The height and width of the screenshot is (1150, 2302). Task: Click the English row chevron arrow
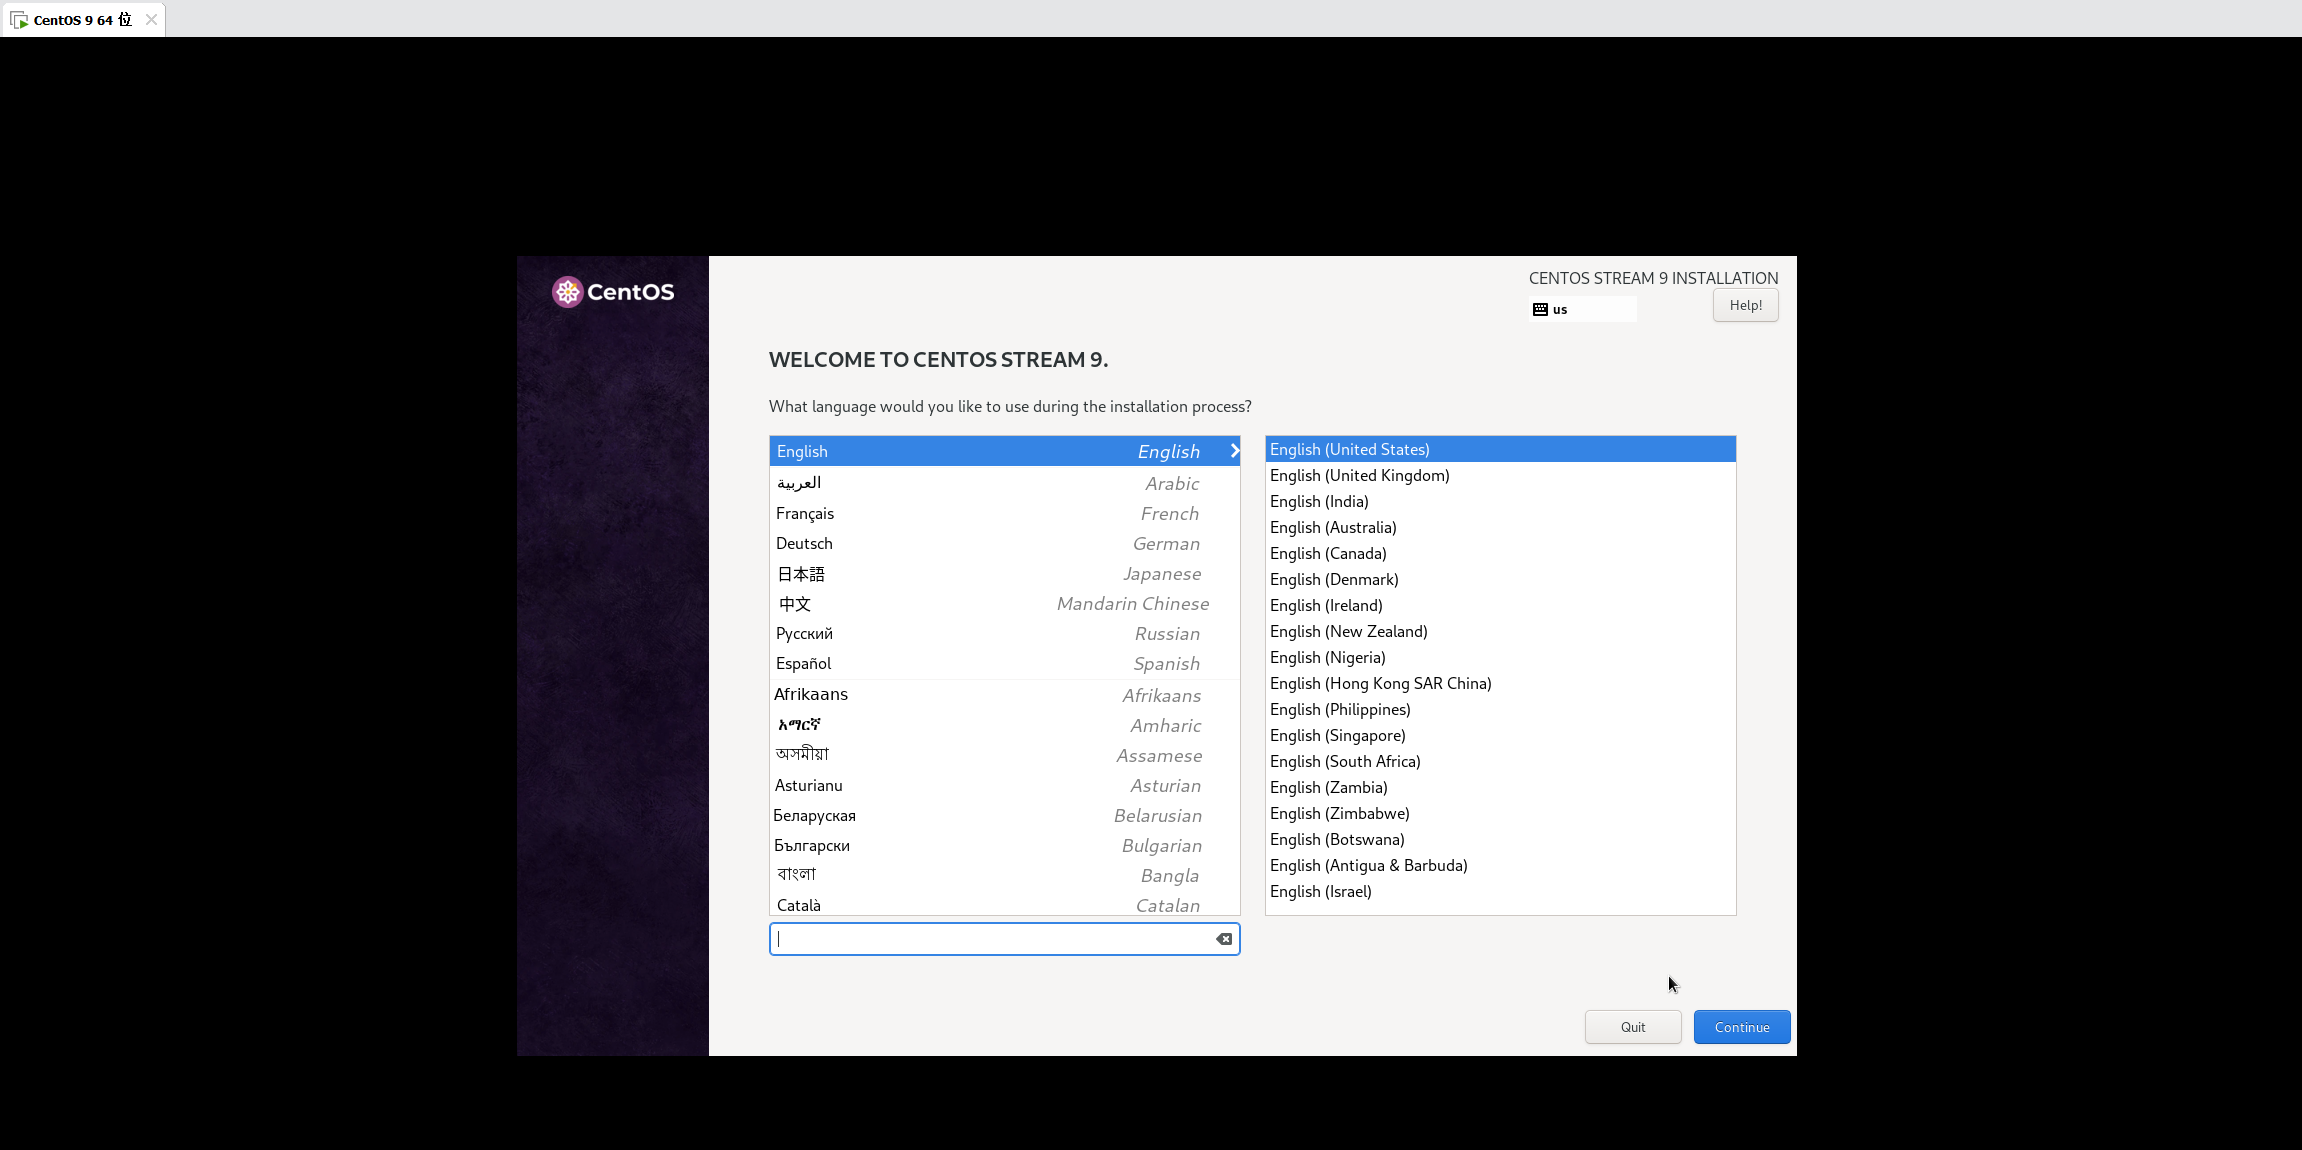1234,451
